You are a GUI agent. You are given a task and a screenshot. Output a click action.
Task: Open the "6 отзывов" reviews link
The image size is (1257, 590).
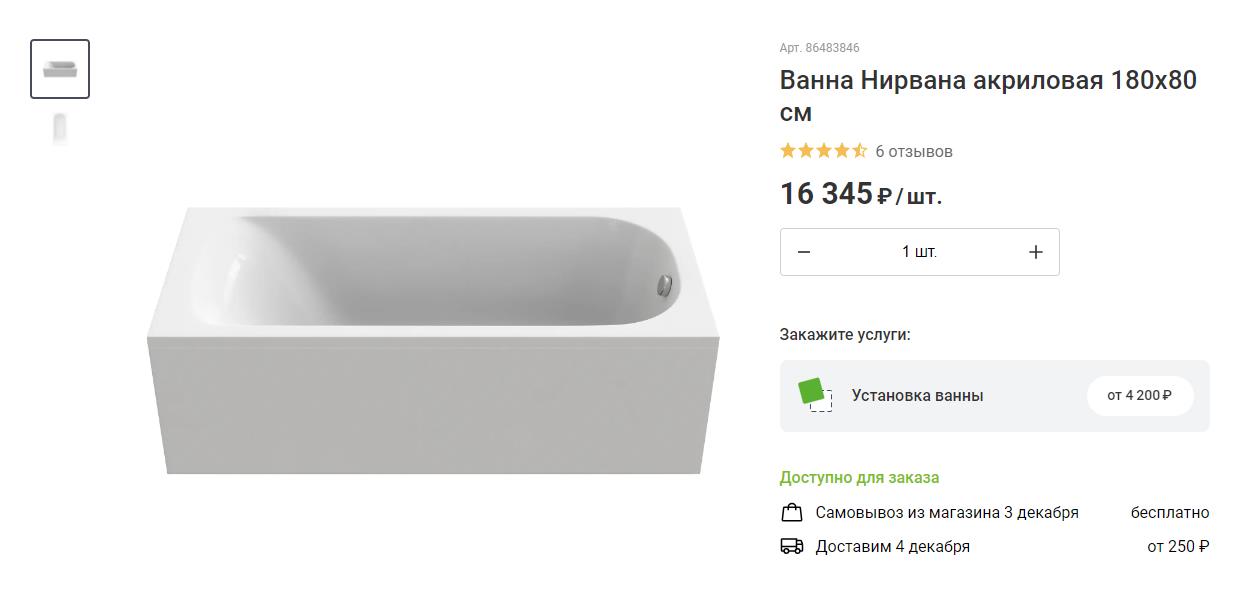(914, 152)
